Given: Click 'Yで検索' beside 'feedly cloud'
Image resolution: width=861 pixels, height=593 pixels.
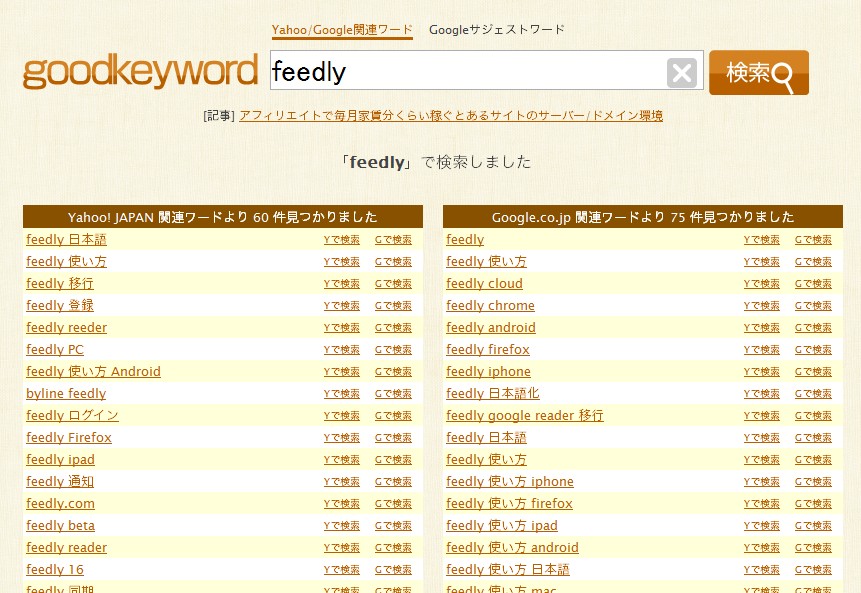Looking at the screenshot, I should 762,284.
